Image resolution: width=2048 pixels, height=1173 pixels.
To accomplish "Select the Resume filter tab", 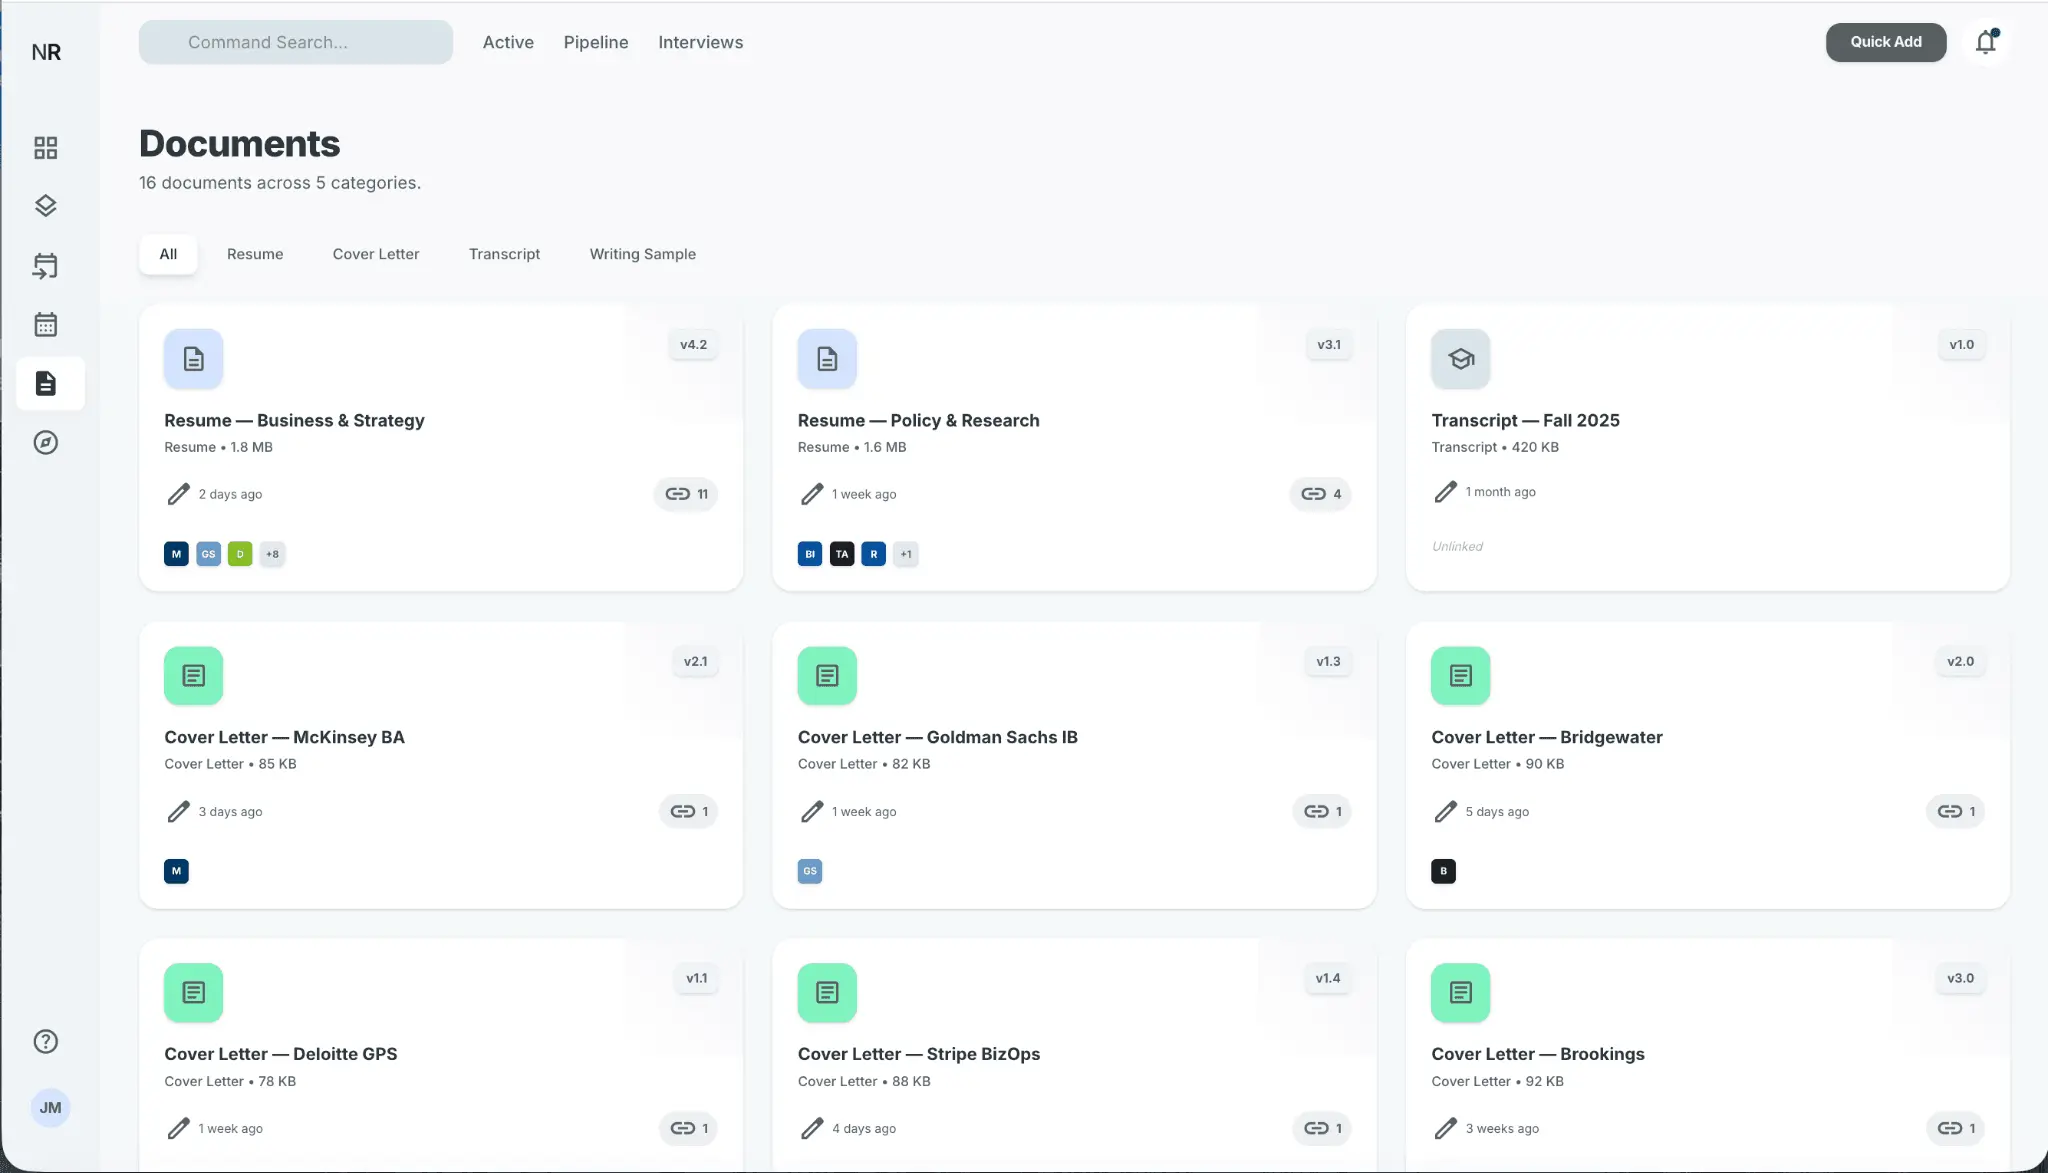I will (255, 254).
